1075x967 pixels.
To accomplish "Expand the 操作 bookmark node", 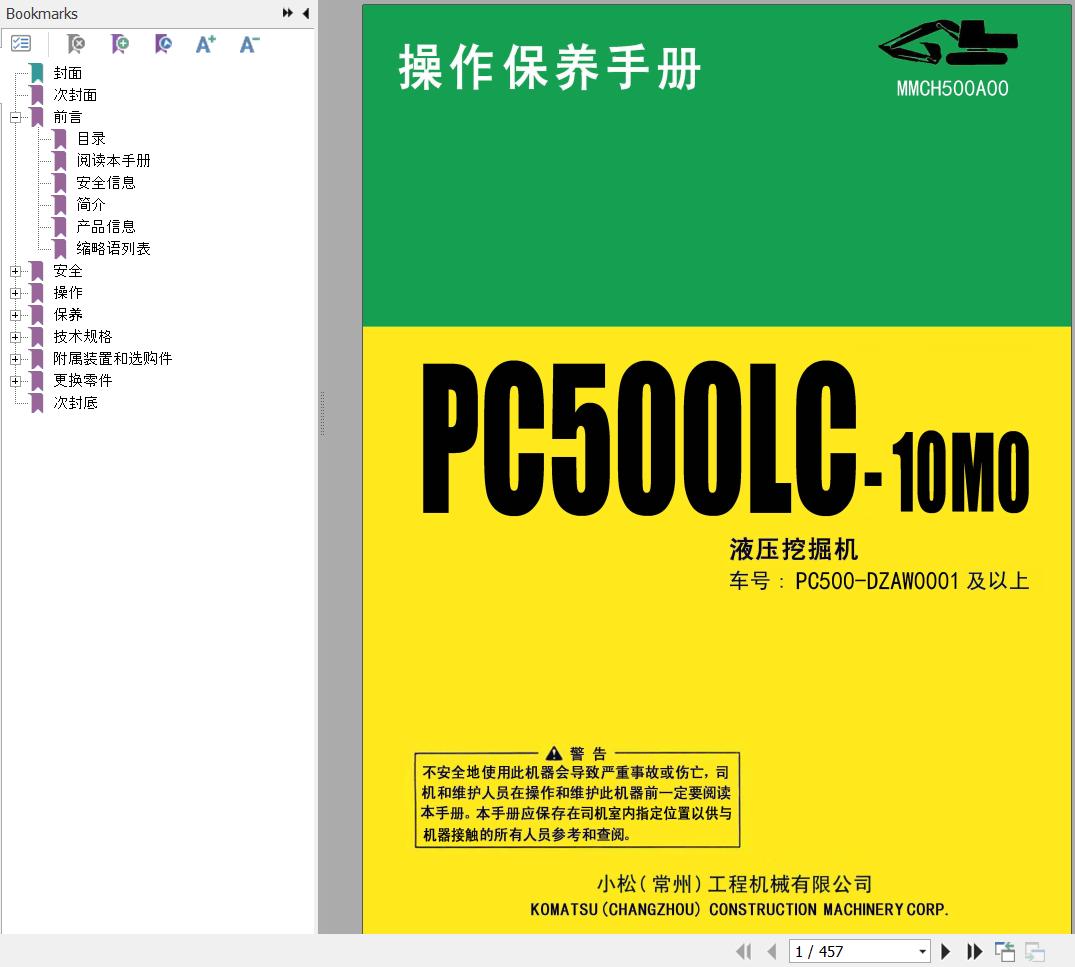I will [15, 293].
